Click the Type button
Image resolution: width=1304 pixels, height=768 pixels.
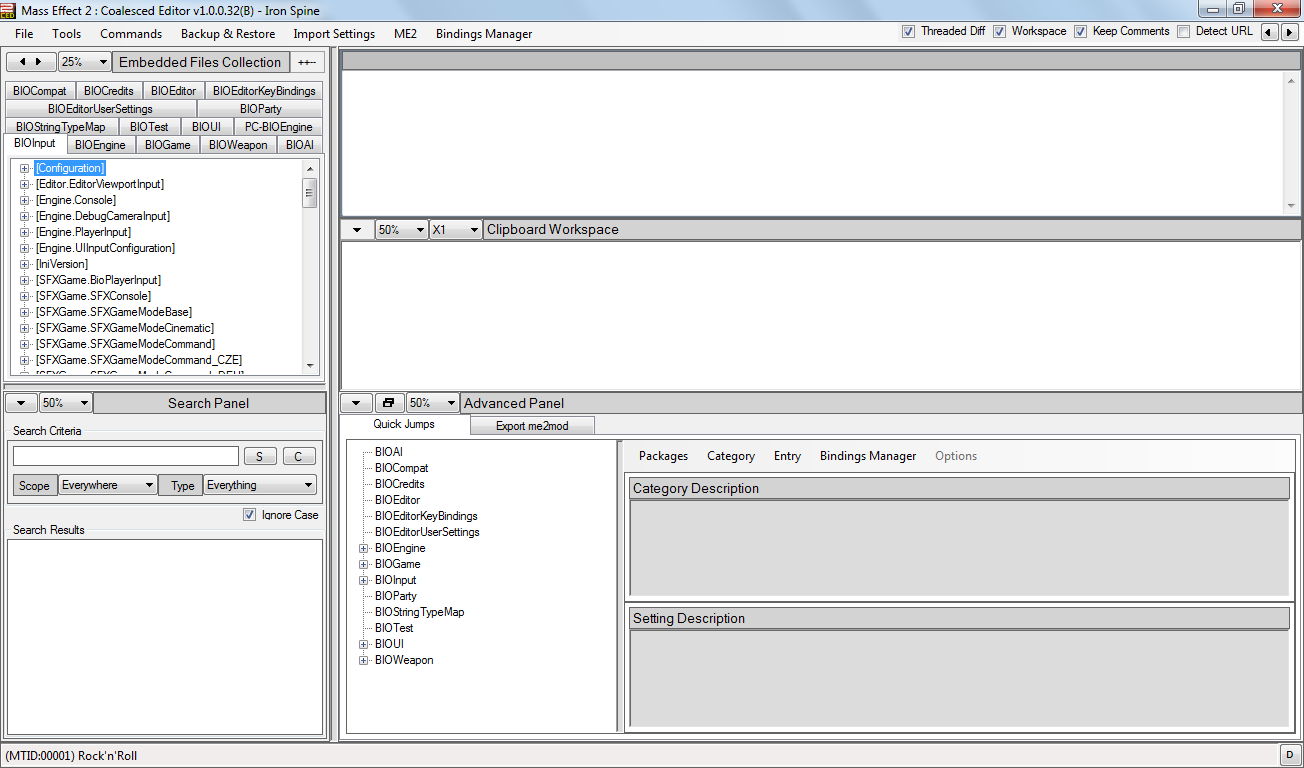coord(183,485)
